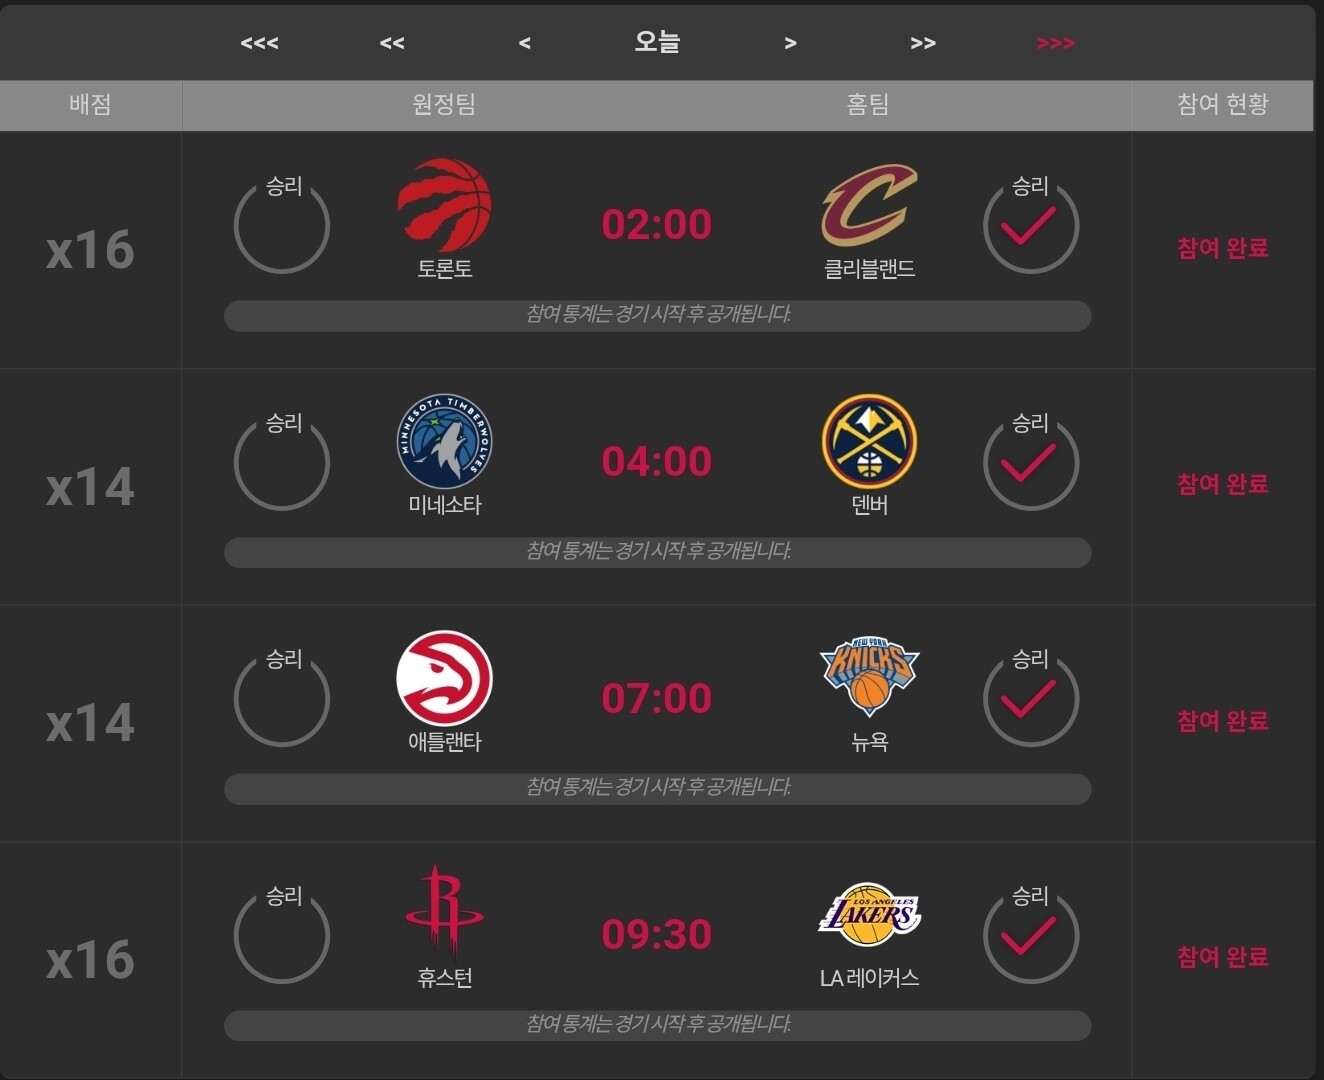Click the Cleveland Cavaliers logo
The image size is (1324, 1080).
[x=869, y=205]
